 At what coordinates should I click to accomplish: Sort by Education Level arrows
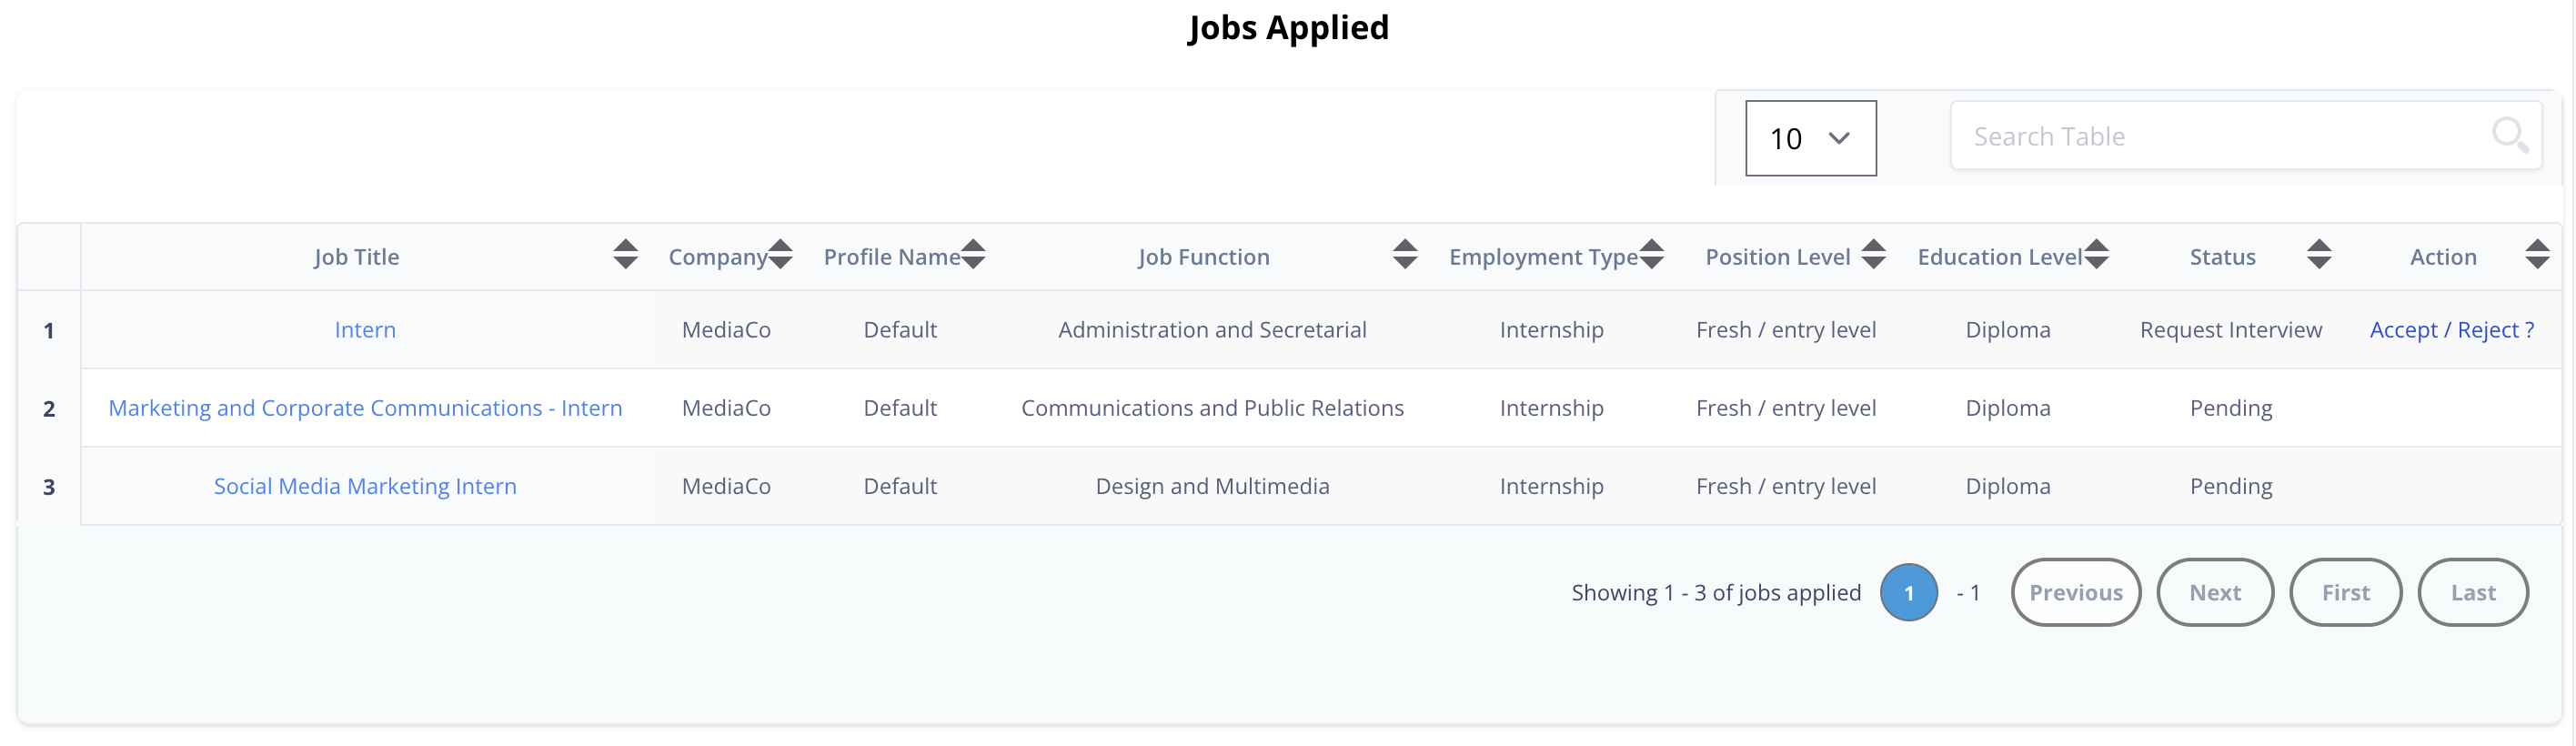coord(2097,255)
